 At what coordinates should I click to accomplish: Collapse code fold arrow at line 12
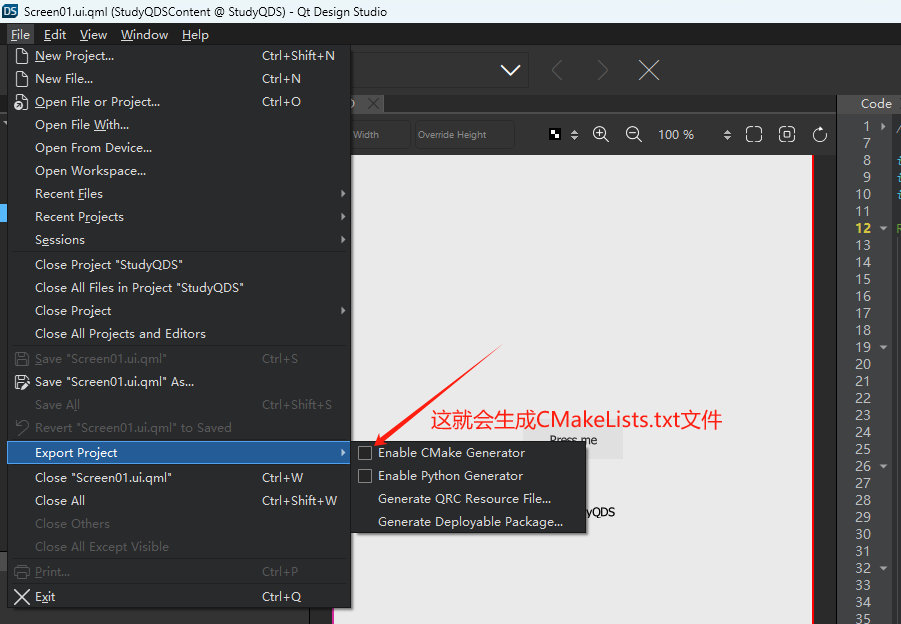[x=883, y=228]
